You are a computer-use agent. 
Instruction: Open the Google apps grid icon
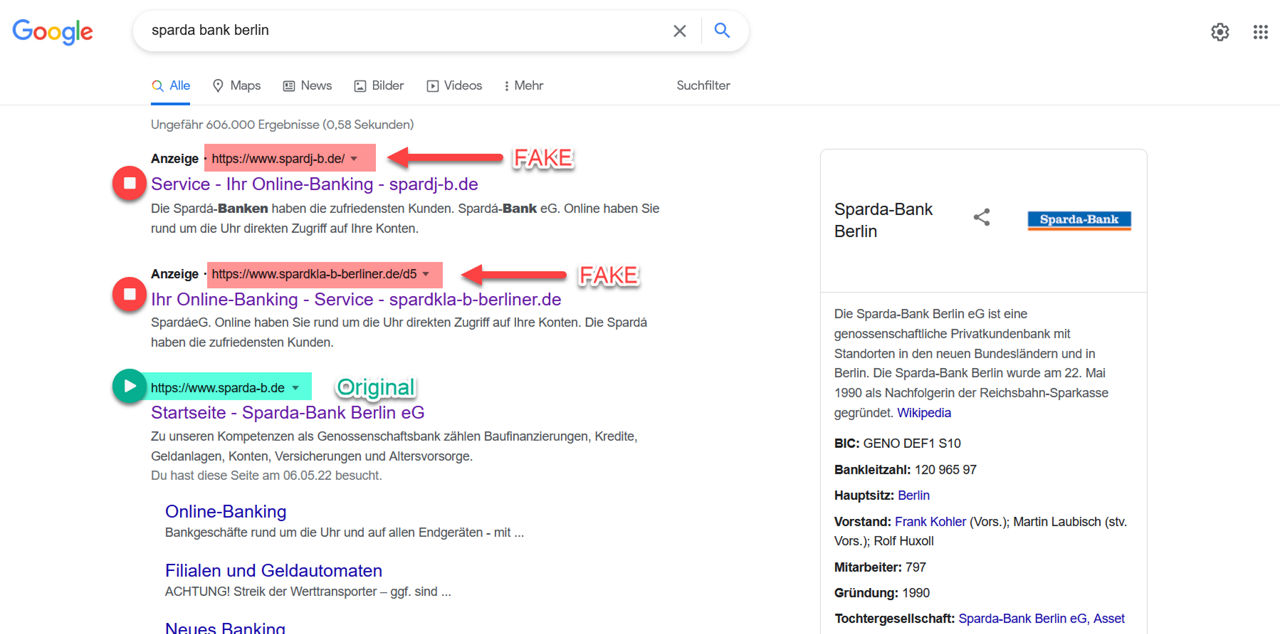[x=1261, y=32]
